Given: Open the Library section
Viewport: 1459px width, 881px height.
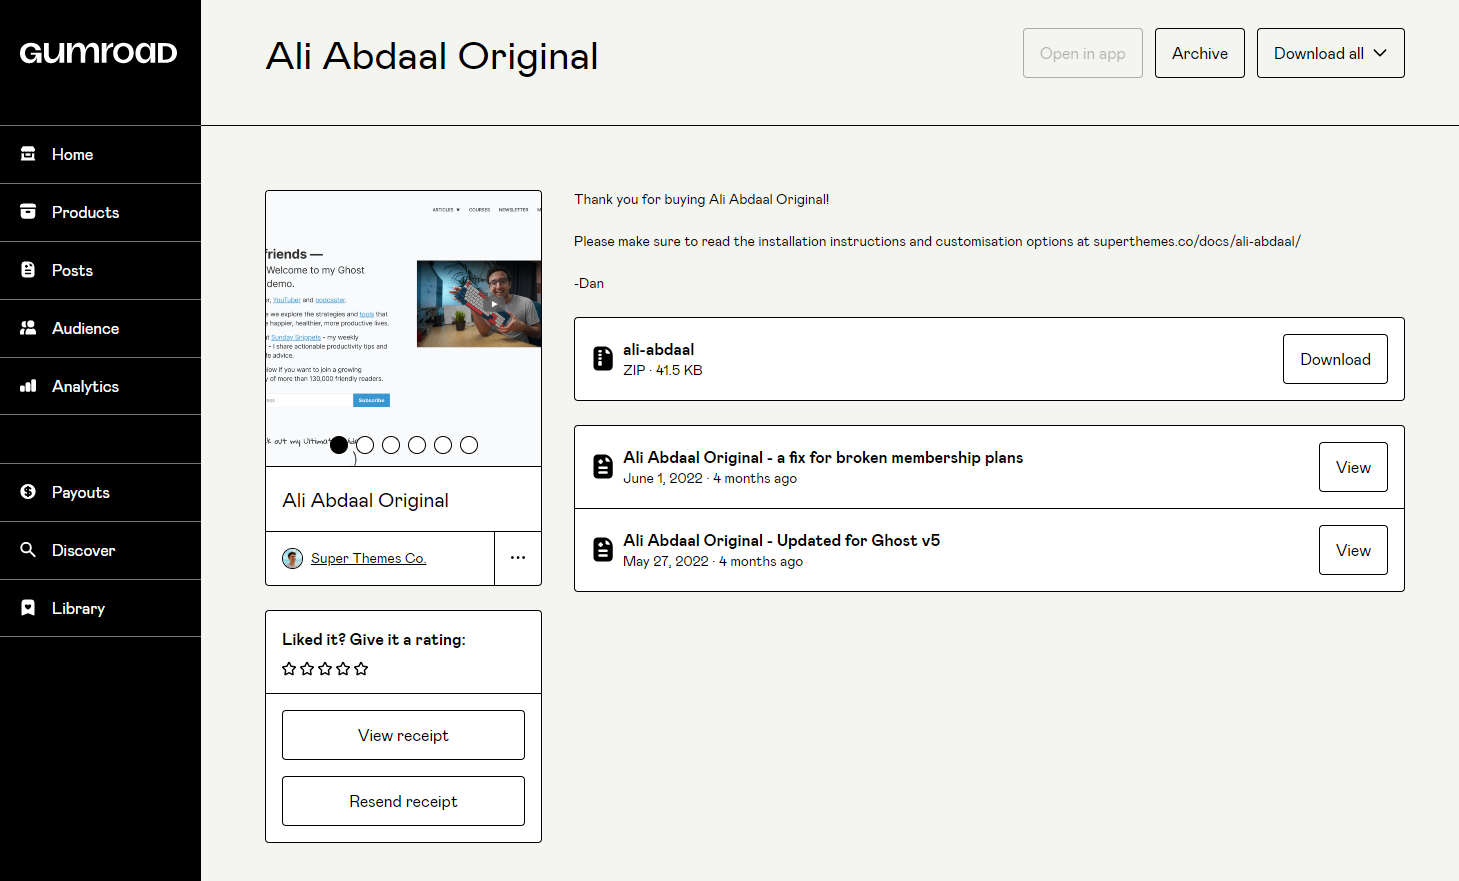Looking at the screenshot, I should point(100,608).
